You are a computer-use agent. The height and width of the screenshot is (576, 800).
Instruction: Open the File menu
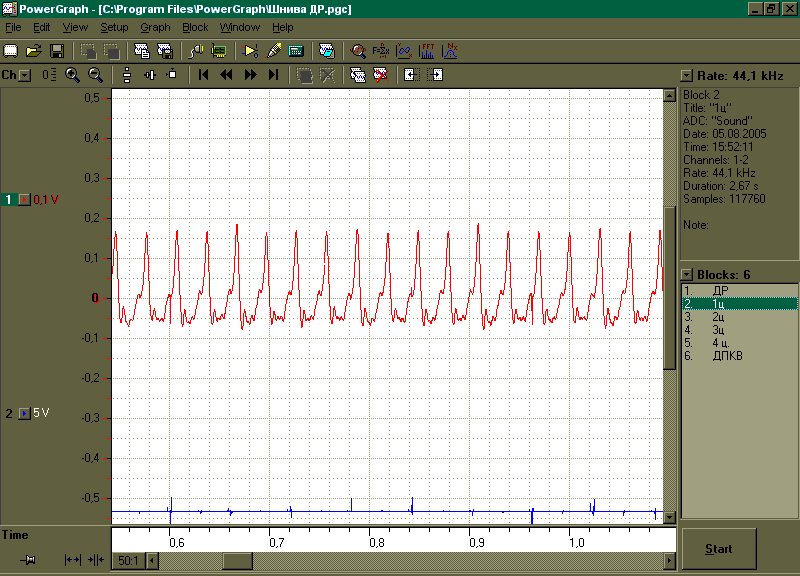13,28
